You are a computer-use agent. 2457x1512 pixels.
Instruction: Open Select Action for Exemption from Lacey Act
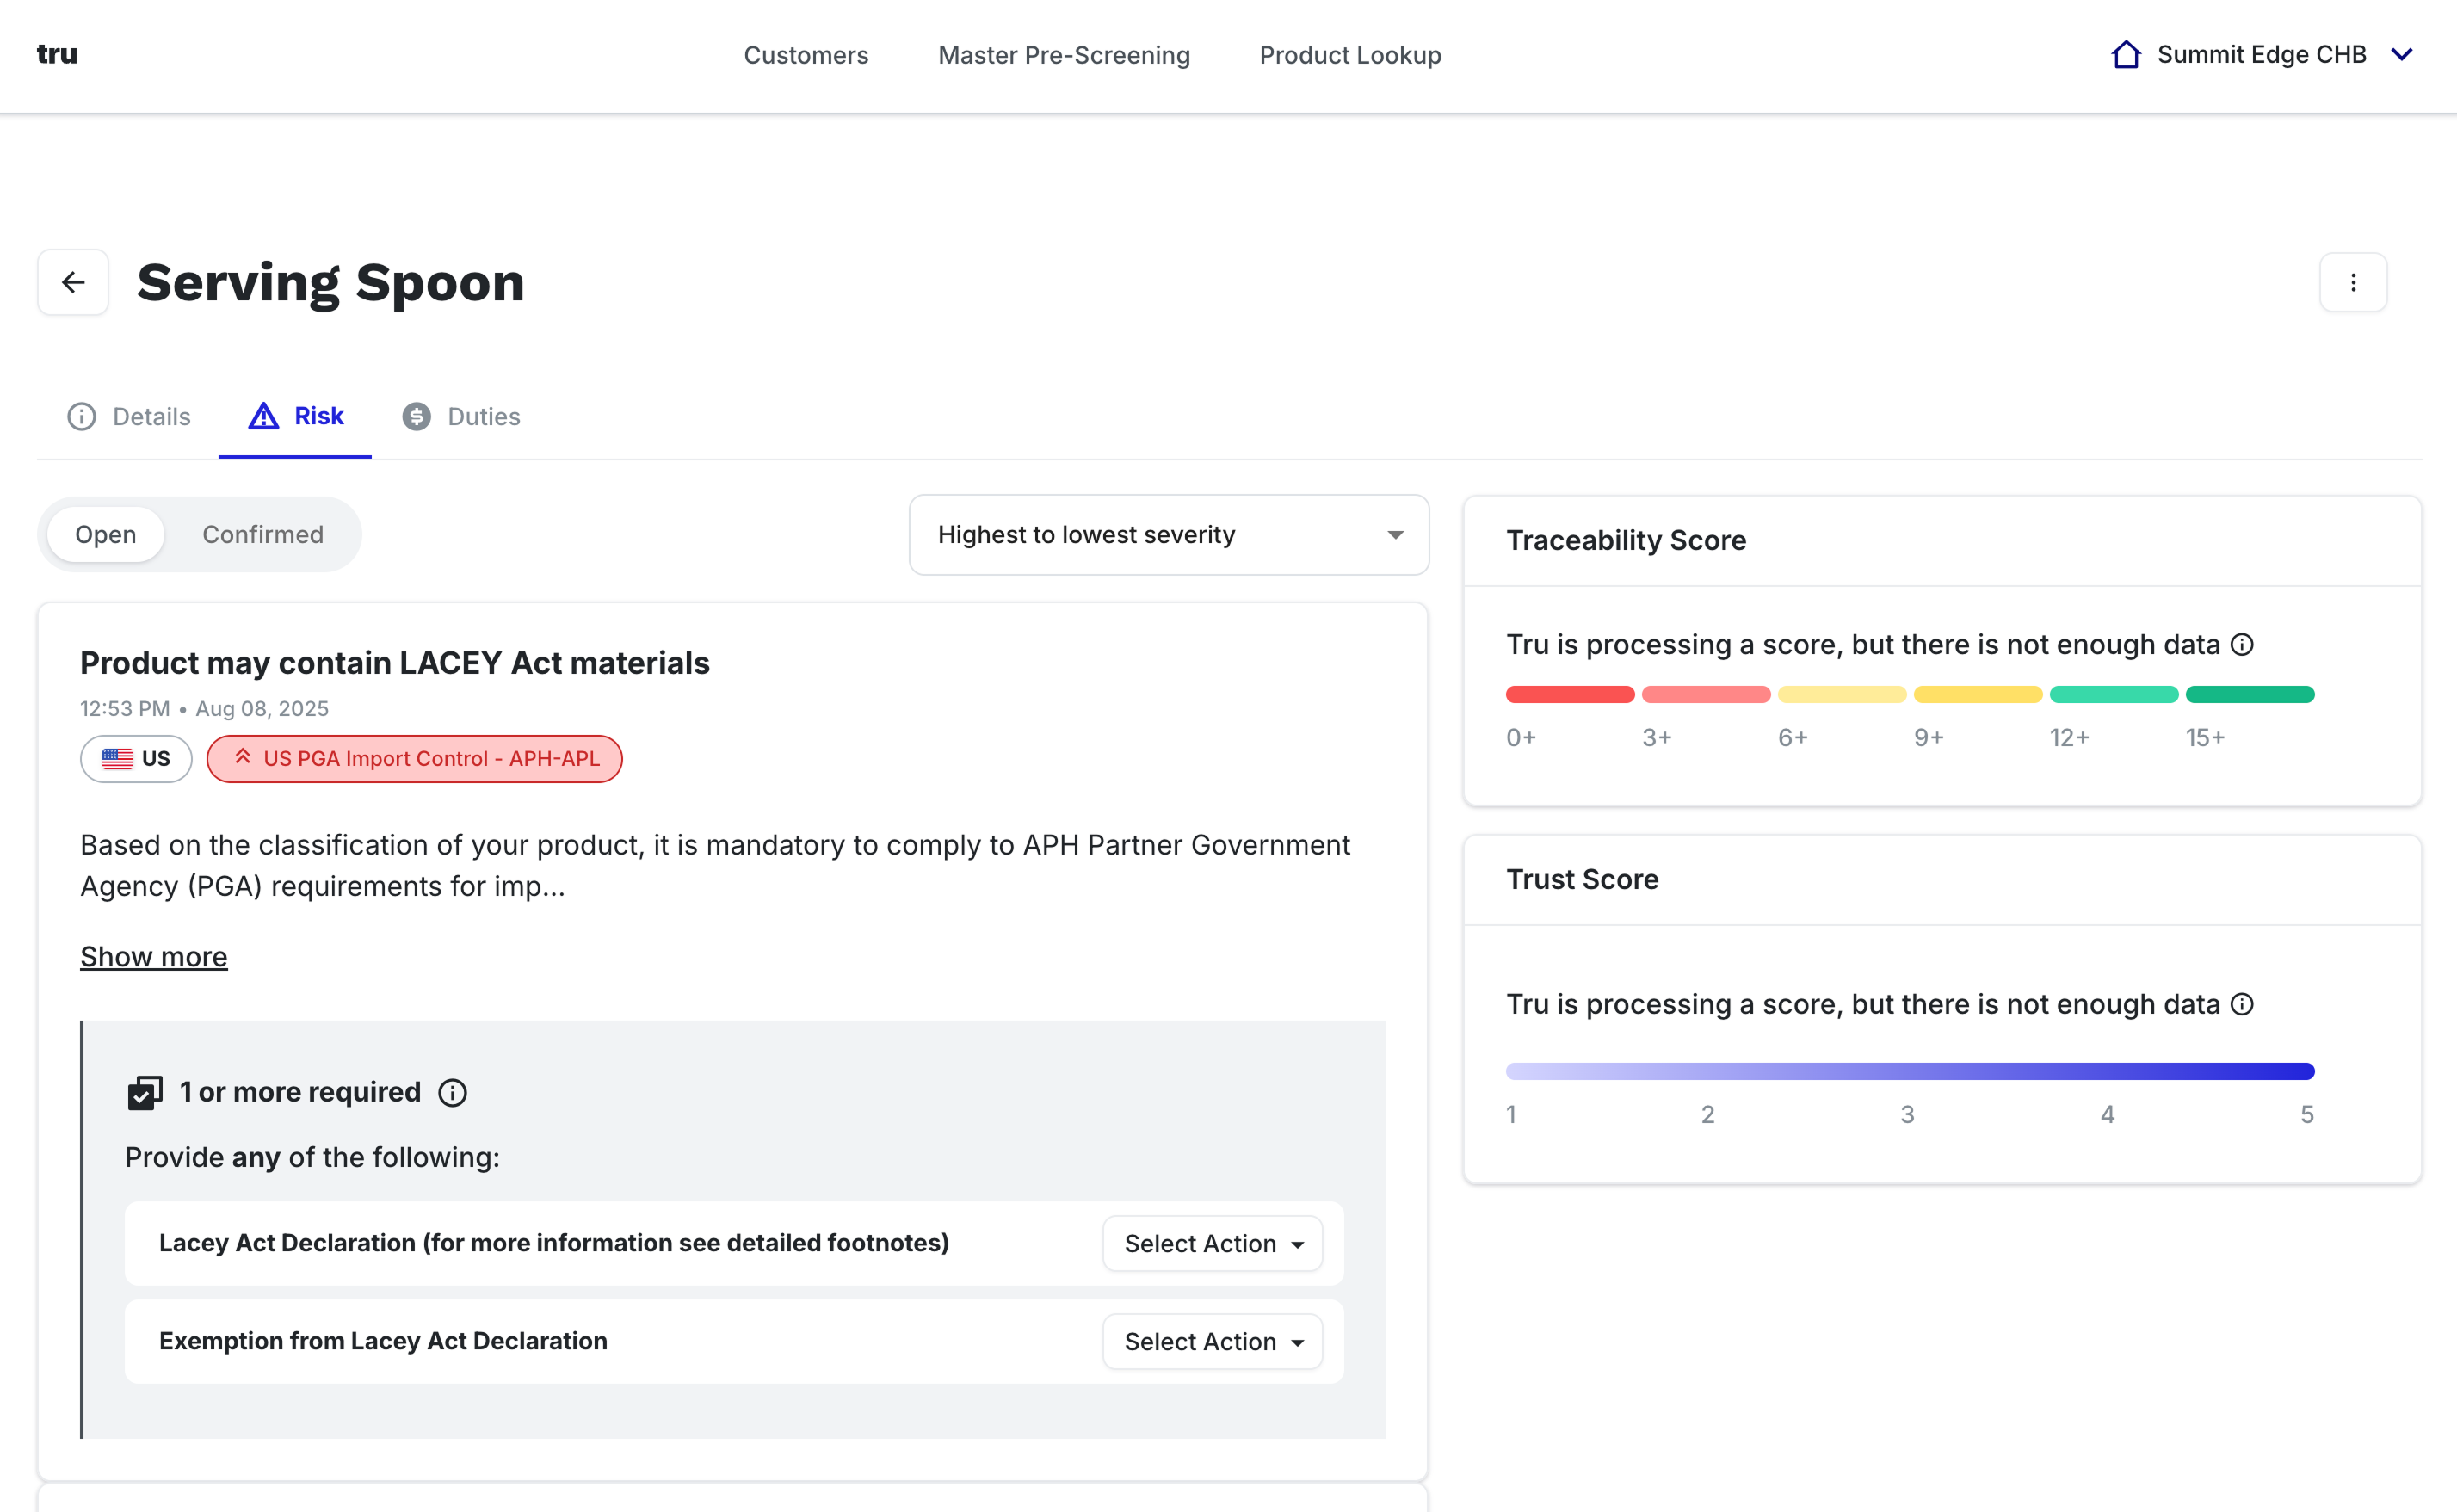pos(1211,1341)
